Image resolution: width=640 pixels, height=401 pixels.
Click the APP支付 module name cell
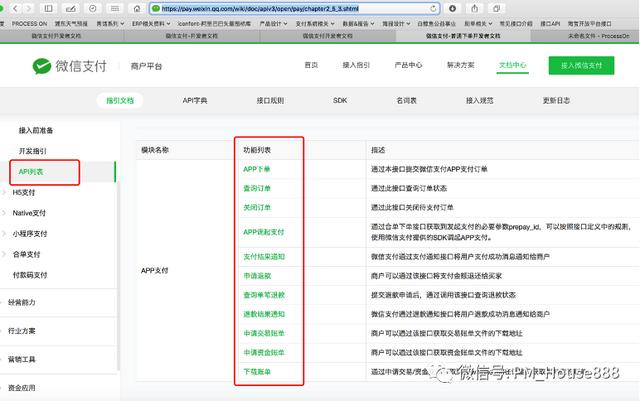(x=154, y=270)
